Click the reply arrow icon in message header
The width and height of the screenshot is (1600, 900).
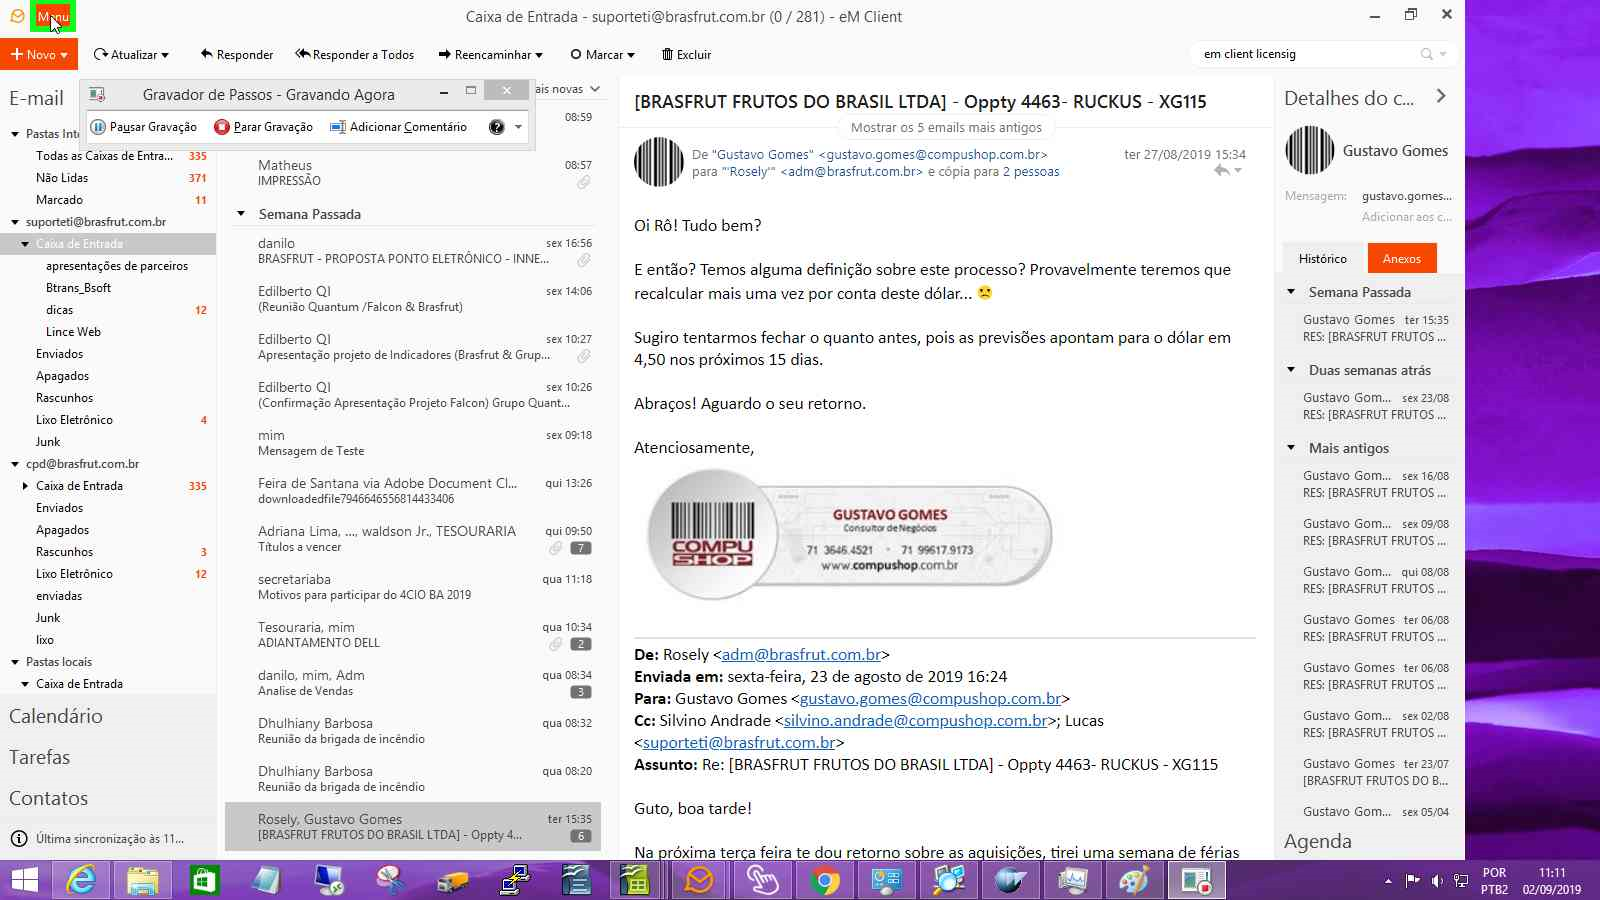click(x=1221, y=171)
